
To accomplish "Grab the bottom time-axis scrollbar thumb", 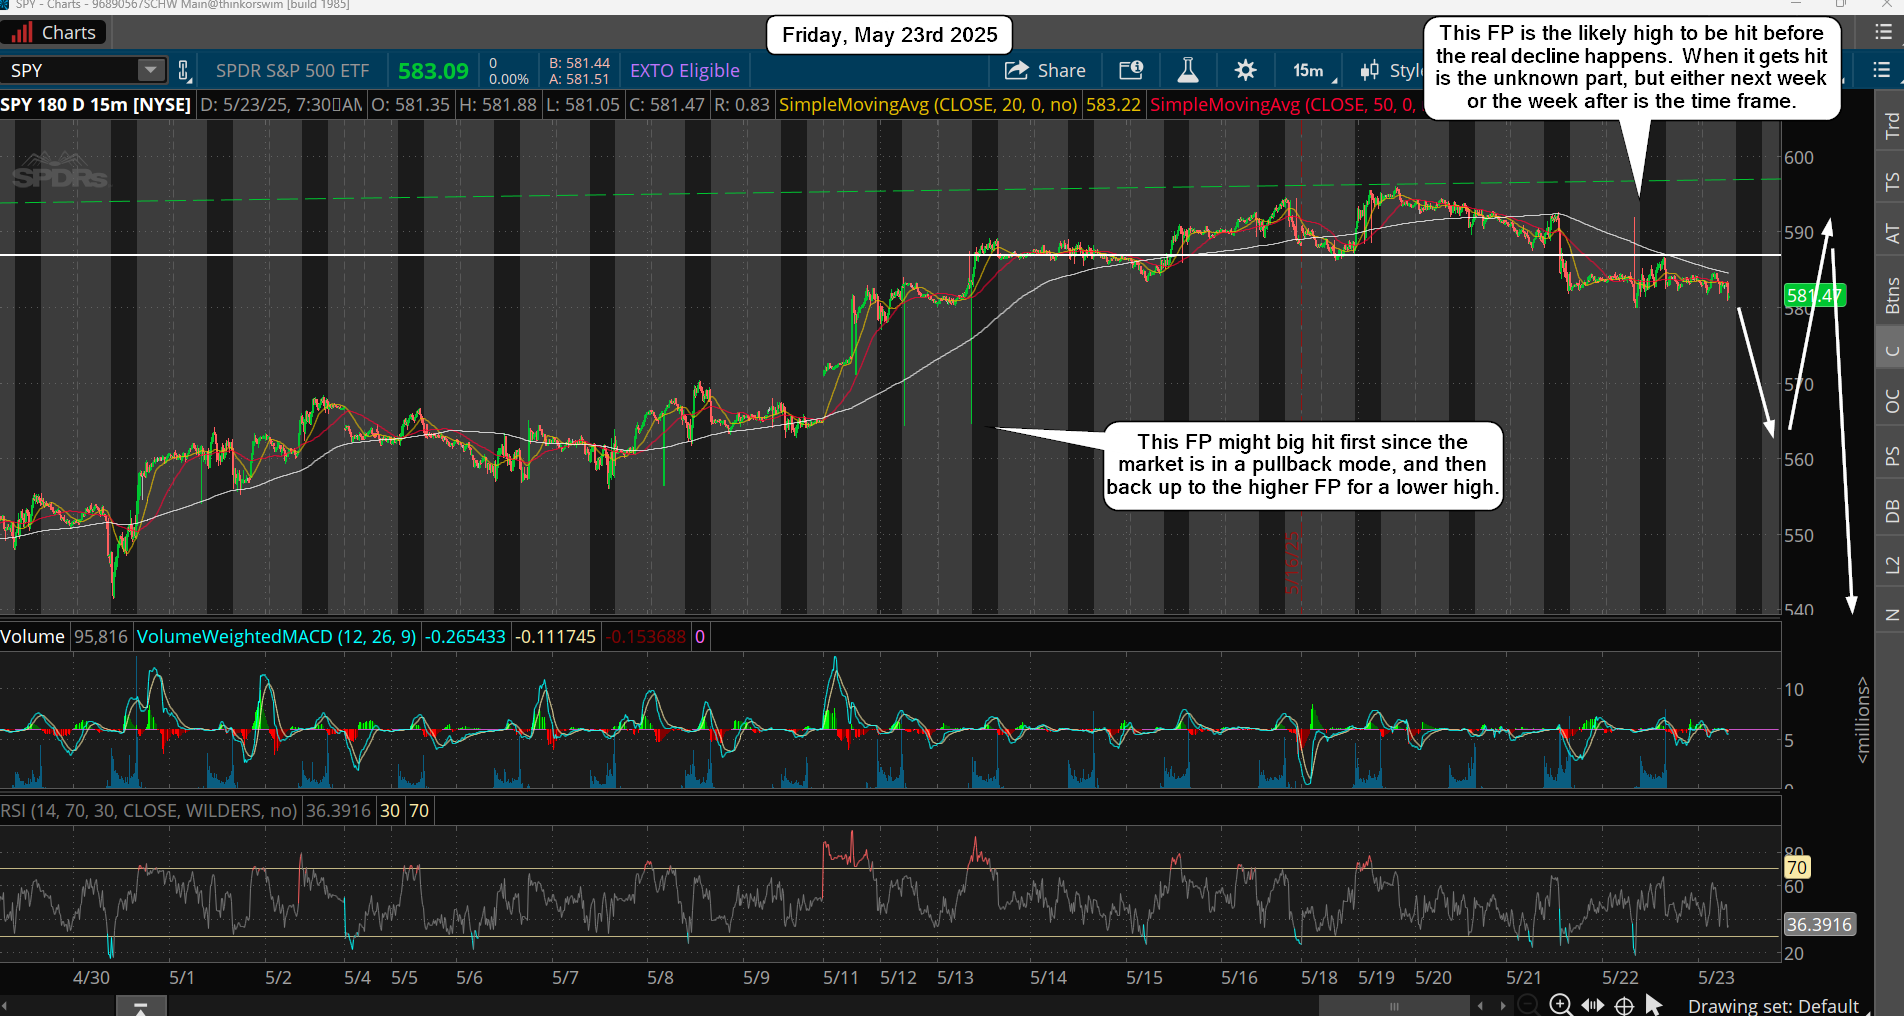I will [1394, 1006].
